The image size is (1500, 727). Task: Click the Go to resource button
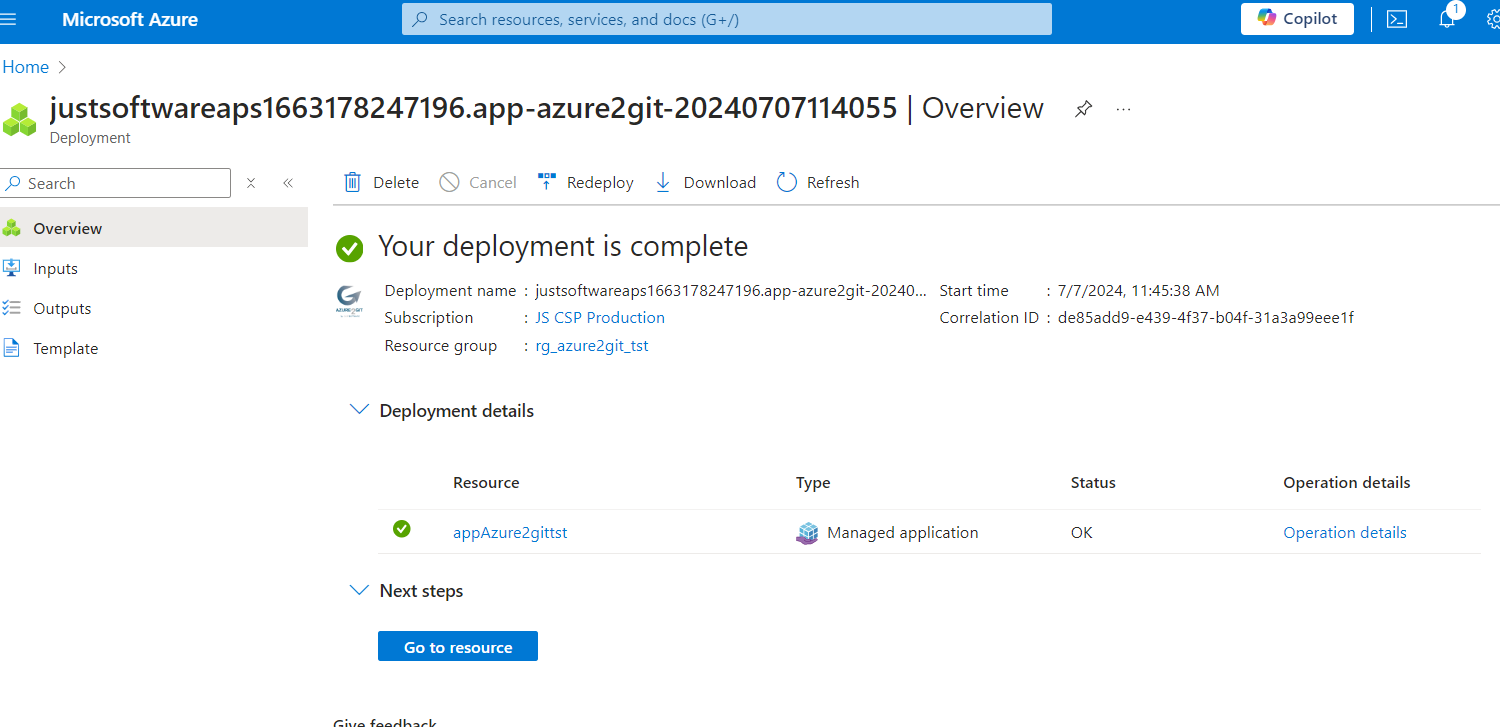pos(457,646)
